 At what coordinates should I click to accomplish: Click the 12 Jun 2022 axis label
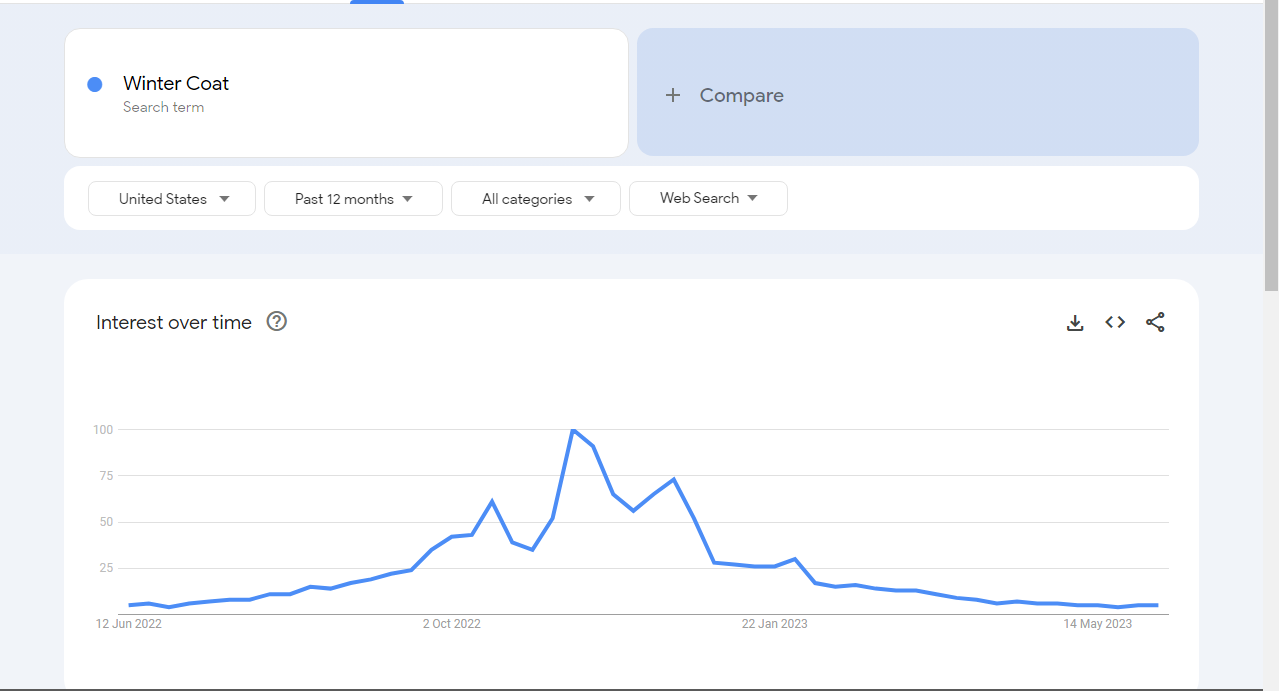[x=129, y=624]
